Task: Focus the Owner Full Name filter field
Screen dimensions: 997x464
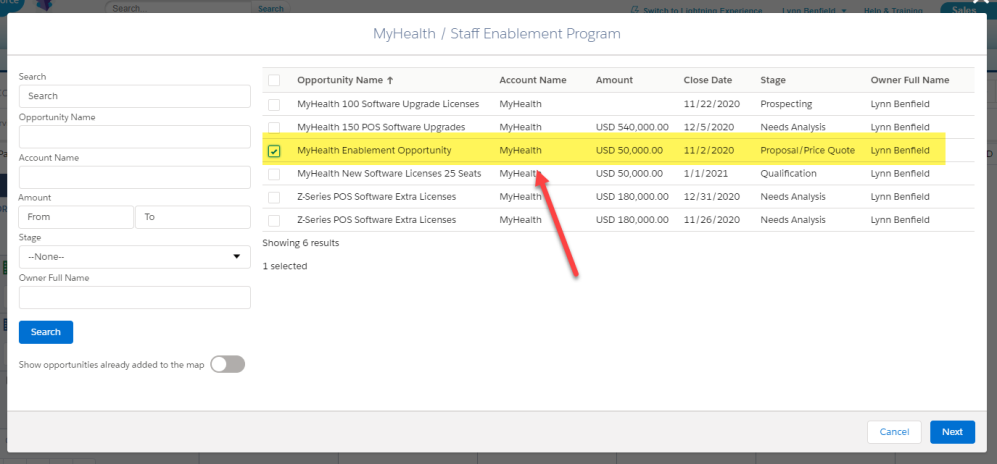Action: [x=135, y=297]
